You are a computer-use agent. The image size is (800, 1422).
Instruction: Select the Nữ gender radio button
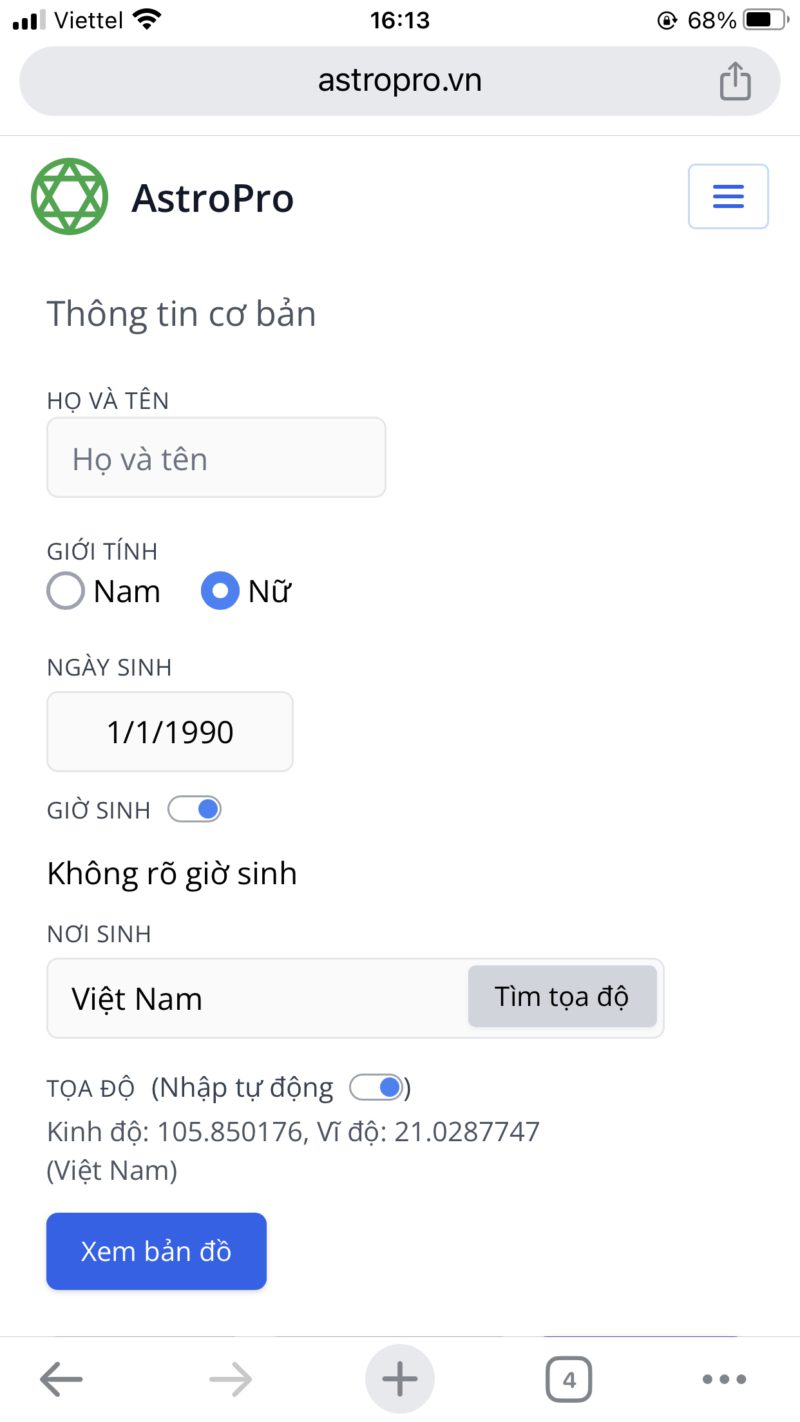pyautogui.click(x=219, y=590)
